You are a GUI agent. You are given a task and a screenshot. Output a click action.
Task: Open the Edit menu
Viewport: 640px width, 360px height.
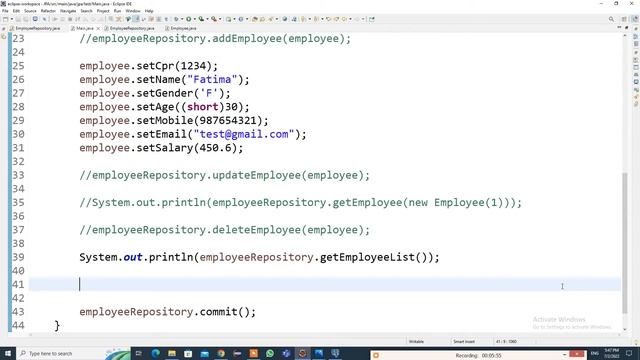click(x=16, y=11)
